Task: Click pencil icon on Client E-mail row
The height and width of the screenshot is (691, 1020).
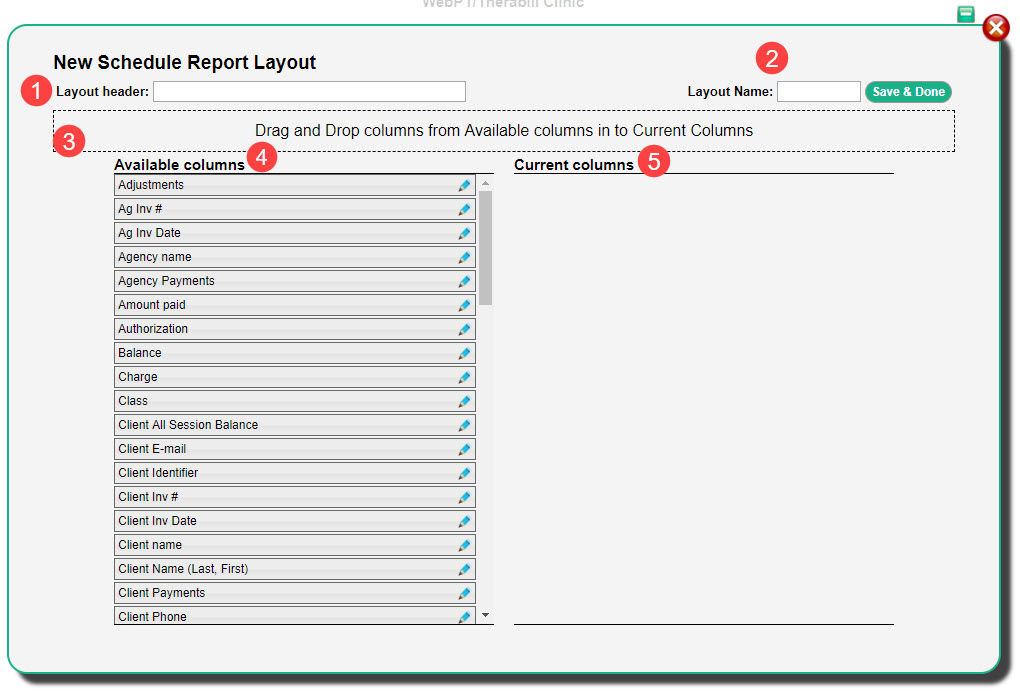Action: coord(464,450)
